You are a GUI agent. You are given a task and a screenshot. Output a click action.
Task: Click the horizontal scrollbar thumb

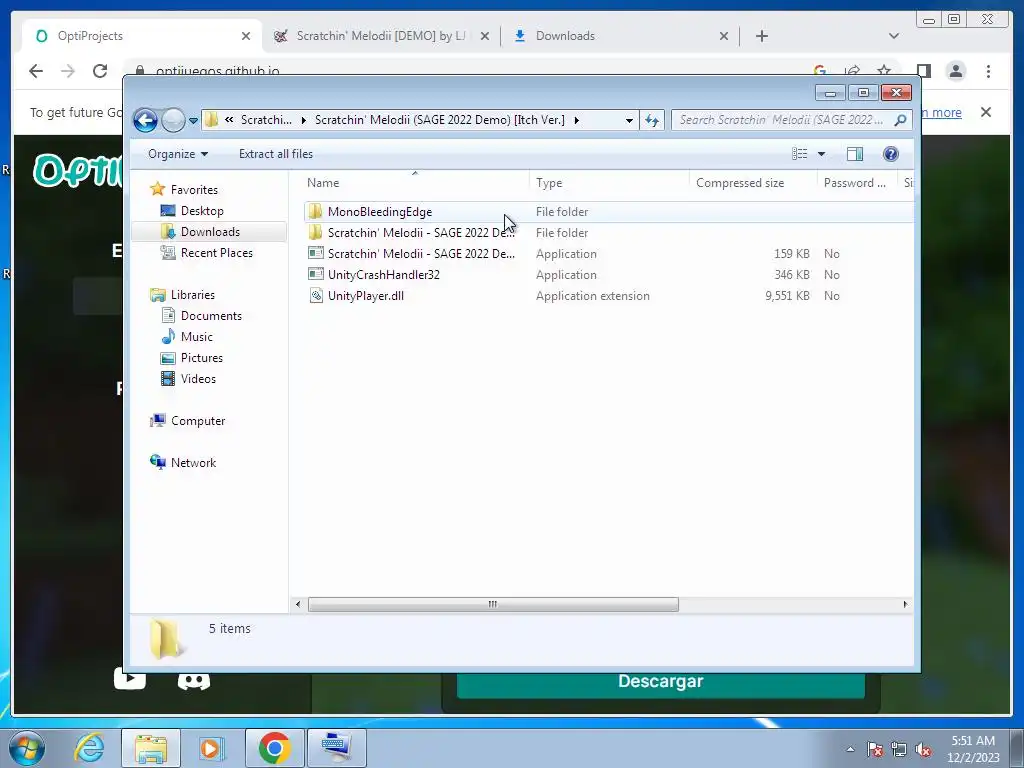[x=493, y=605]
